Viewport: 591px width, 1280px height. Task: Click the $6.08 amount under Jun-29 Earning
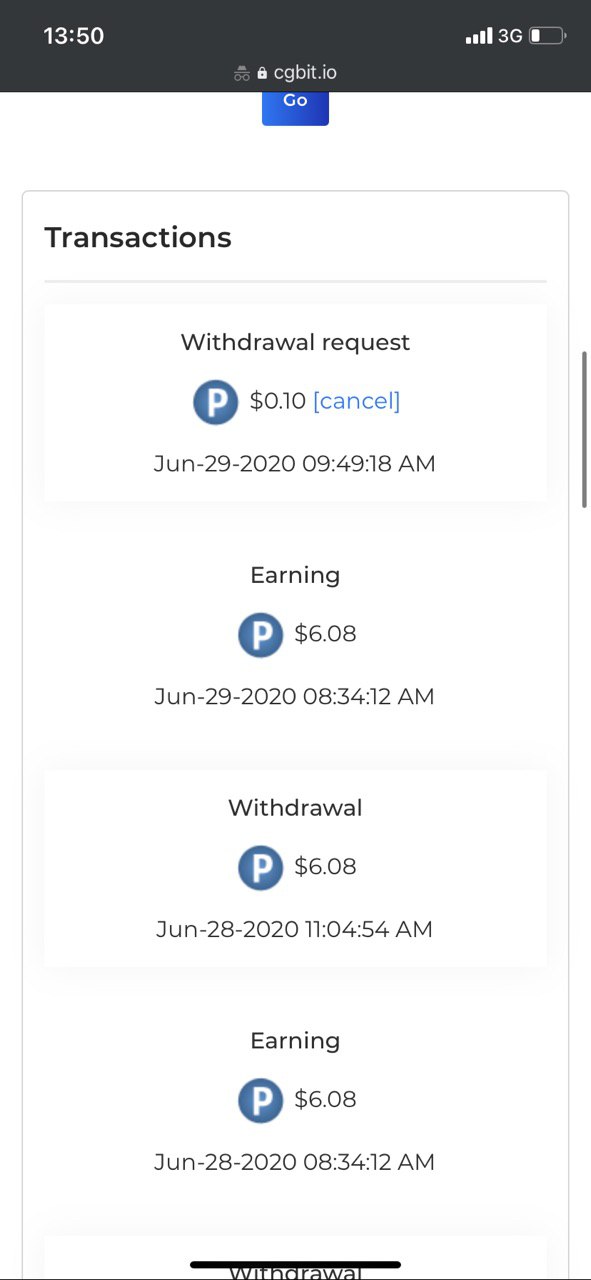(325, 634)
